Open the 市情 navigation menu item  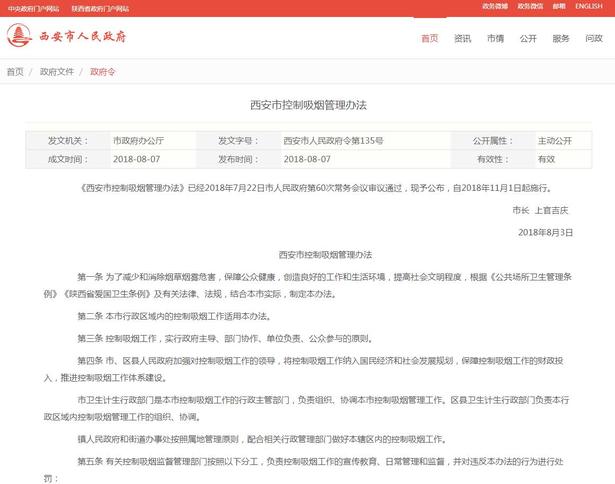pyautogui.click(x=495, y=39)
